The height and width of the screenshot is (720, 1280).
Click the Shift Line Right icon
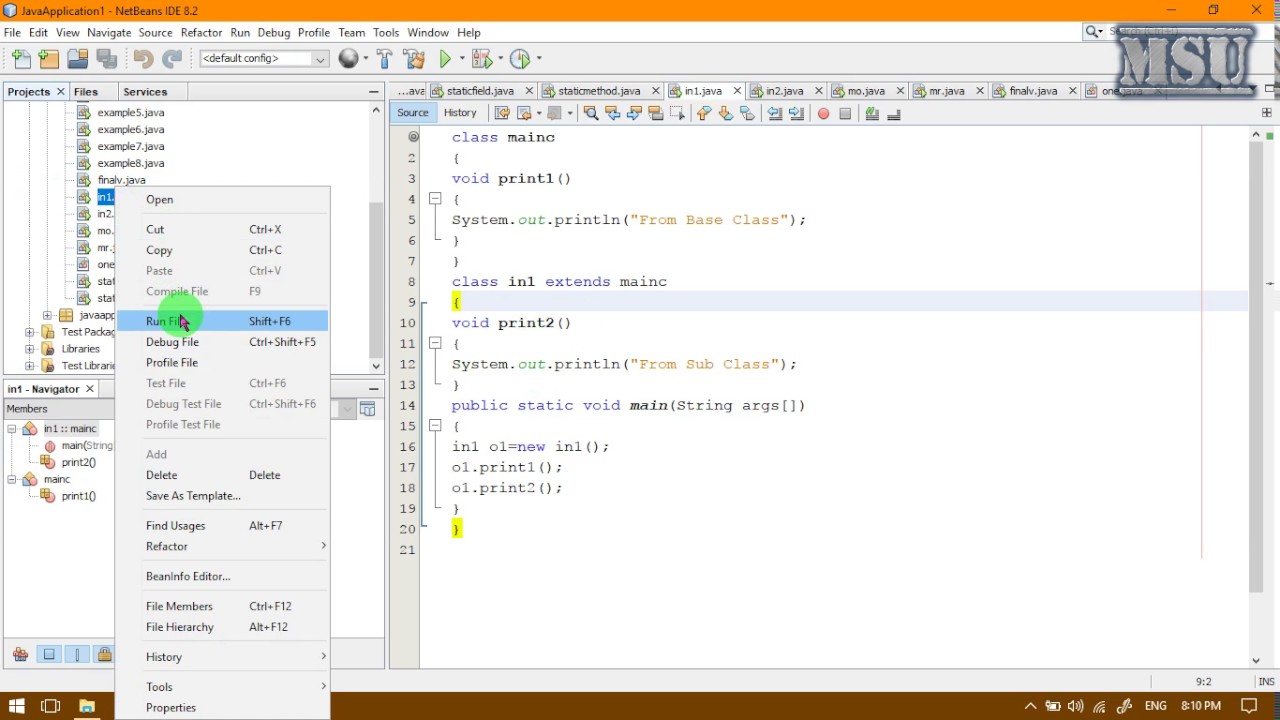tap(796, 113)
